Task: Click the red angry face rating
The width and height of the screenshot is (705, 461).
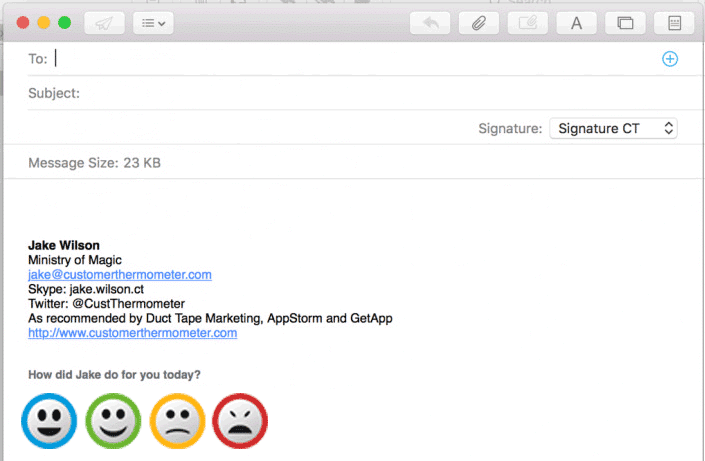Action: pos(240,421)
